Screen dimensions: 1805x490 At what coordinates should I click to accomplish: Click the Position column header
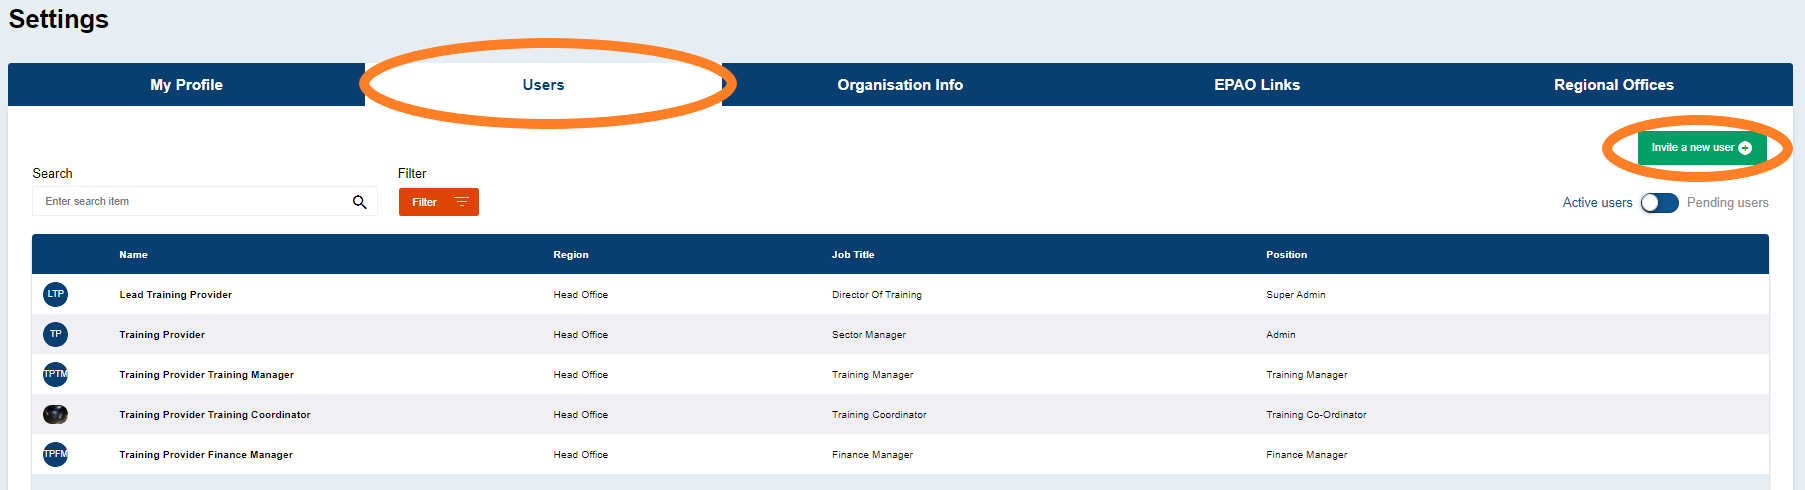[x=1286, y=255]
